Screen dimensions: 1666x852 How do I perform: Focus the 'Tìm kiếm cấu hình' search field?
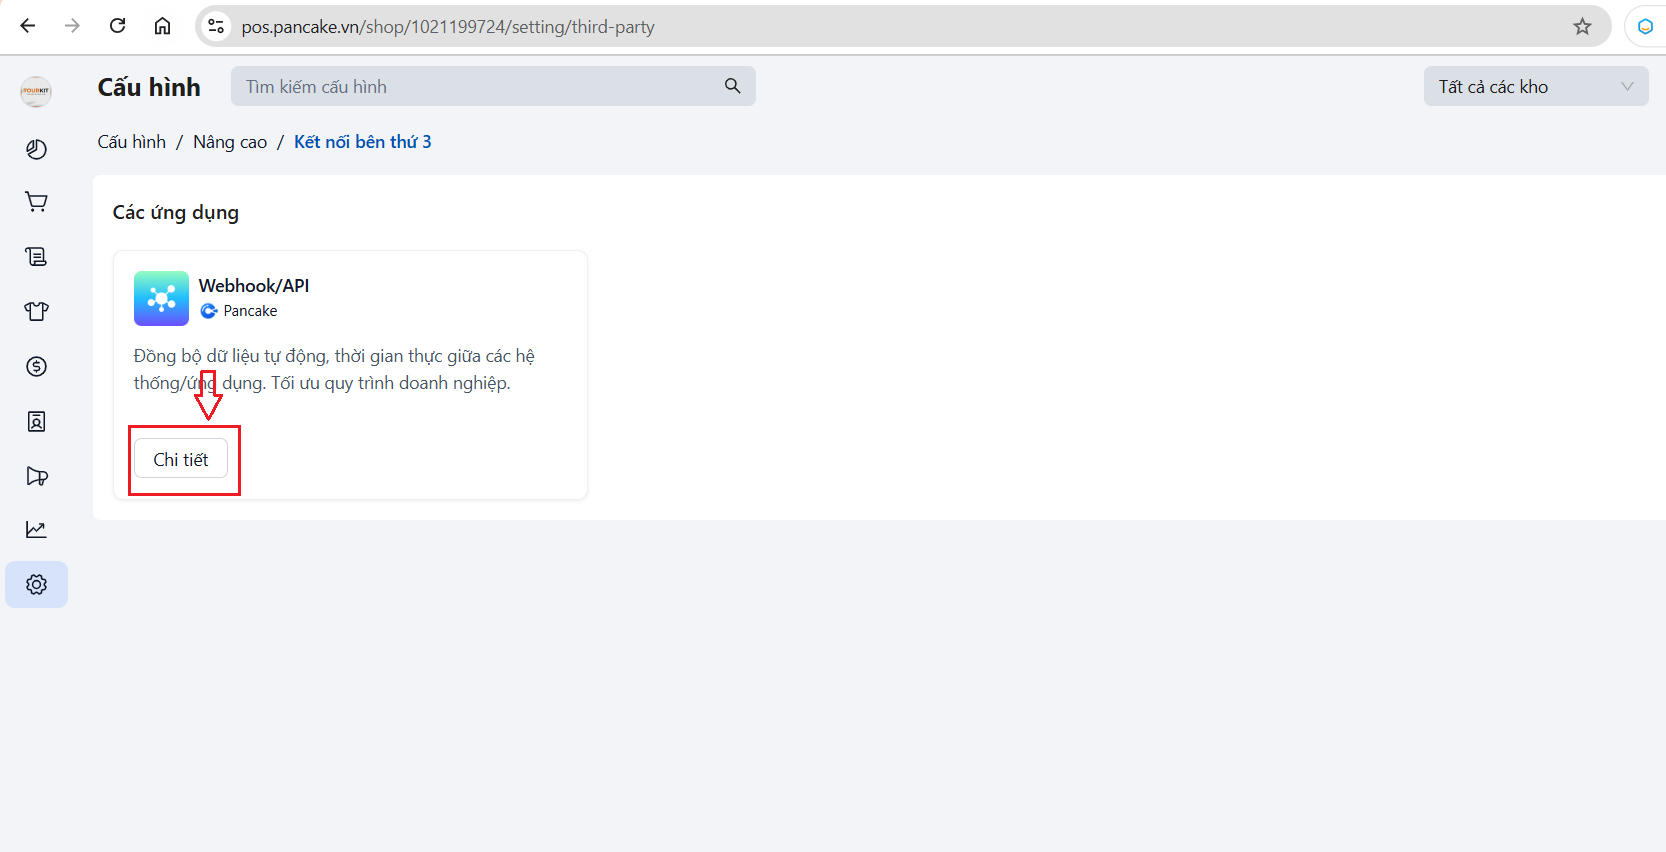click(480, 87)
